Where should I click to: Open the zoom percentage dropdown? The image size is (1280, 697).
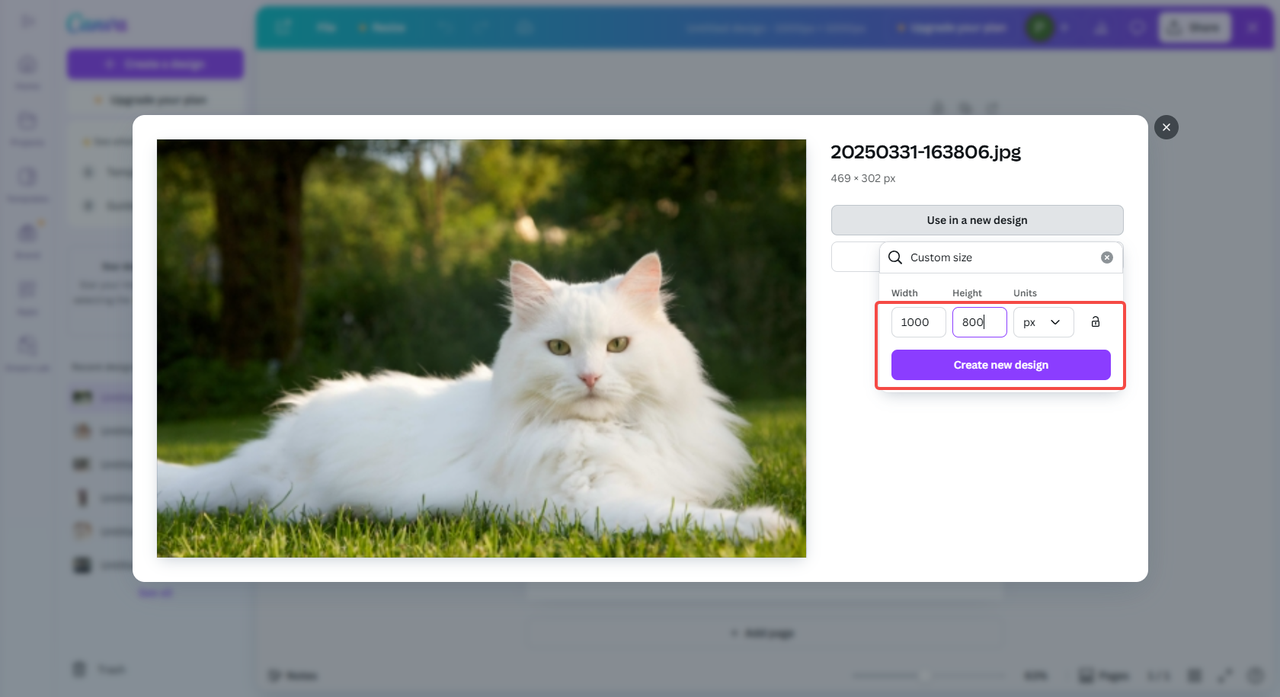pos(1037,675)
